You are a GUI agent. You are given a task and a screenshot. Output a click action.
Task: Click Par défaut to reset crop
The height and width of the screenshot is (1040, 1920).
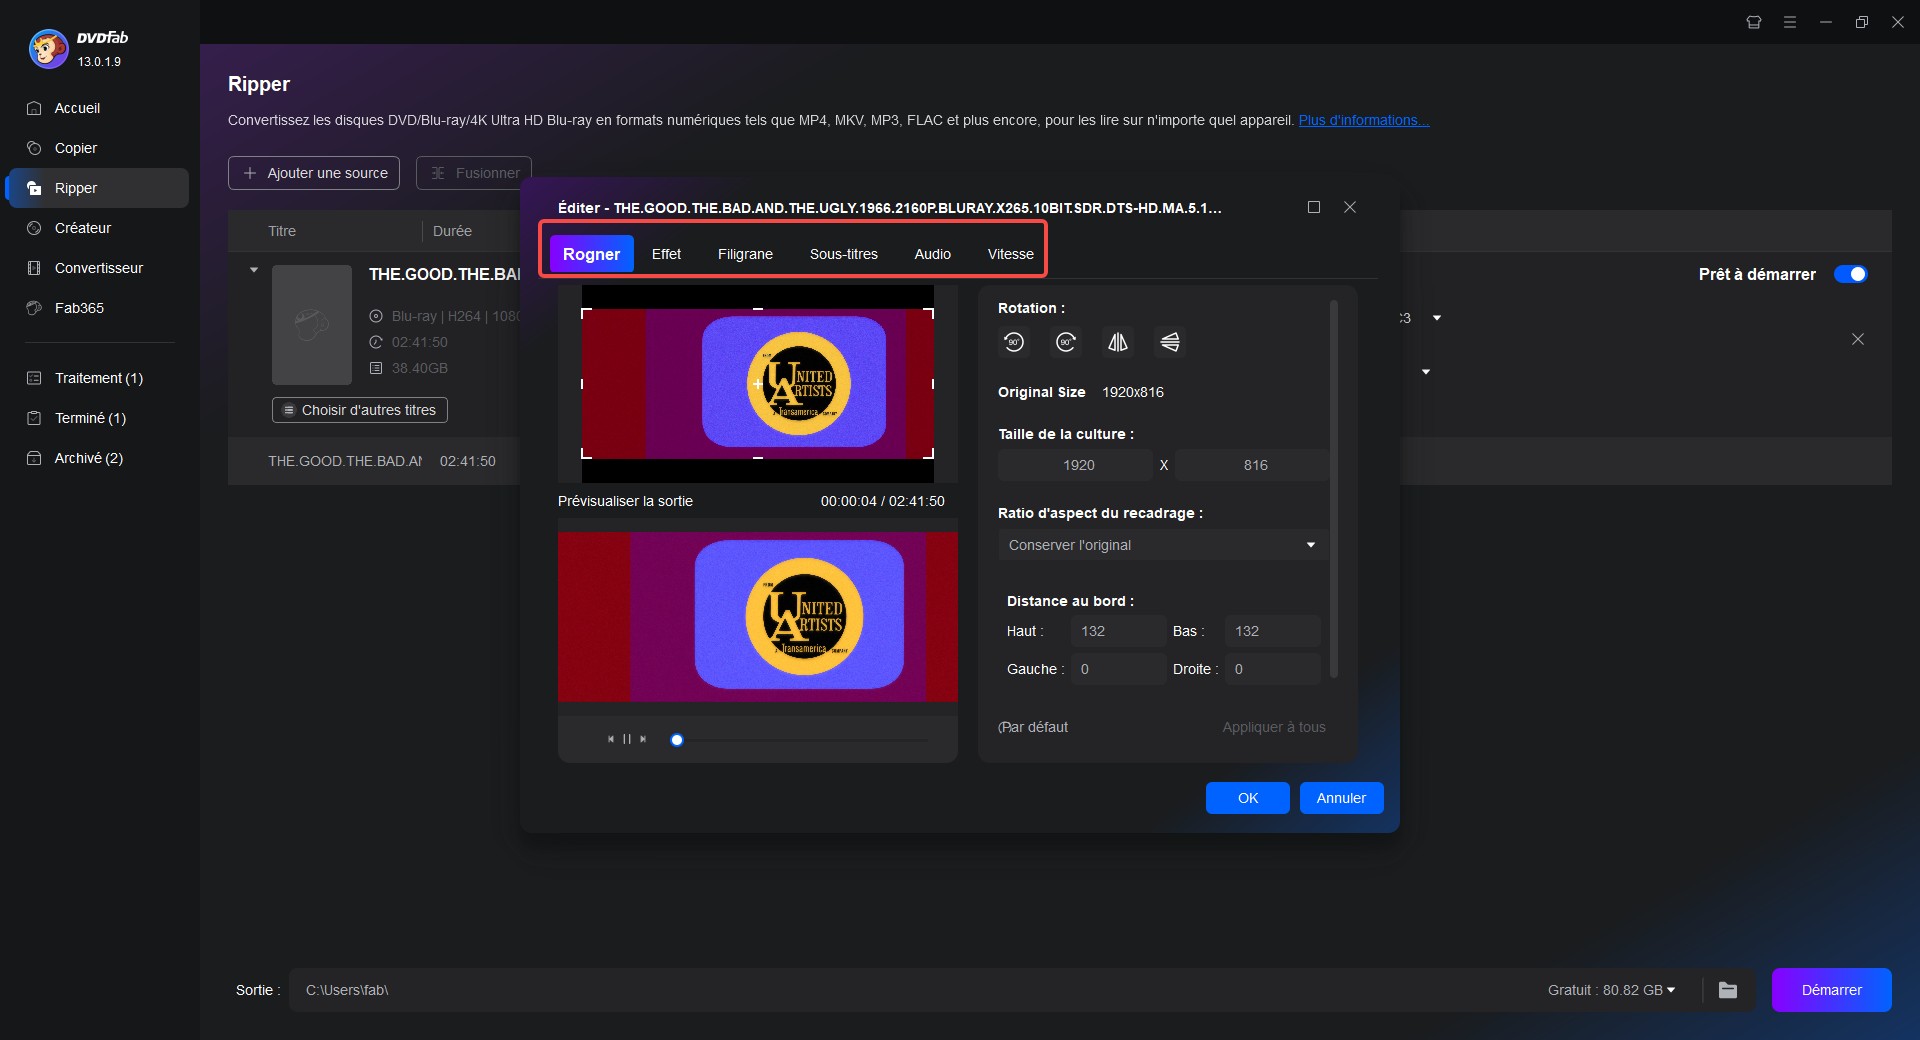[x=1034, y=727]
